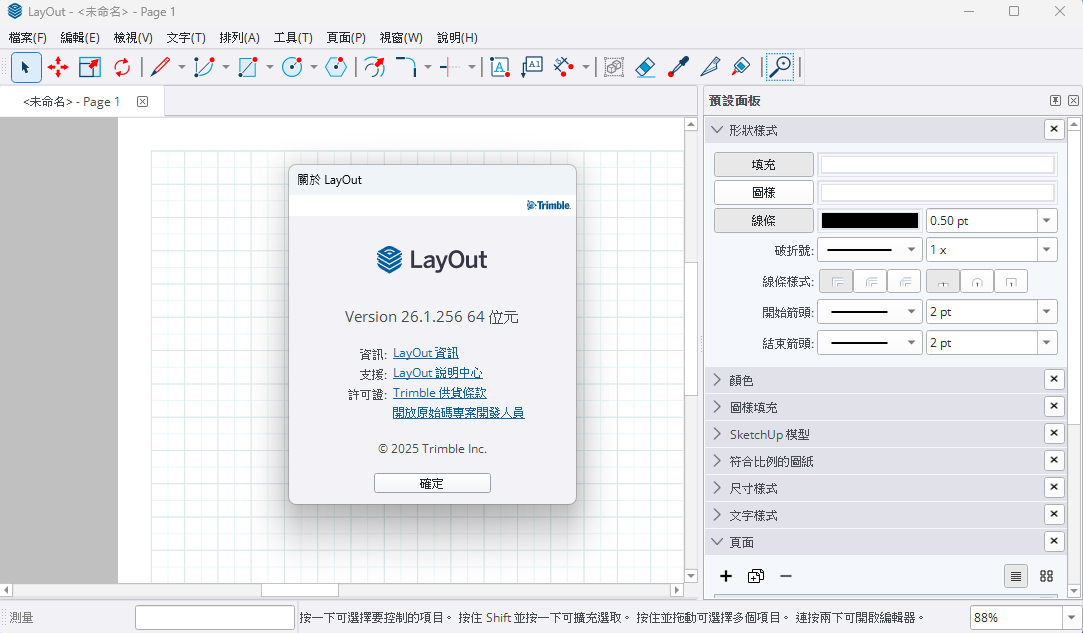Add a new page with plus icon
Screen dimensions: 1083x633
[x=726, y=576]
